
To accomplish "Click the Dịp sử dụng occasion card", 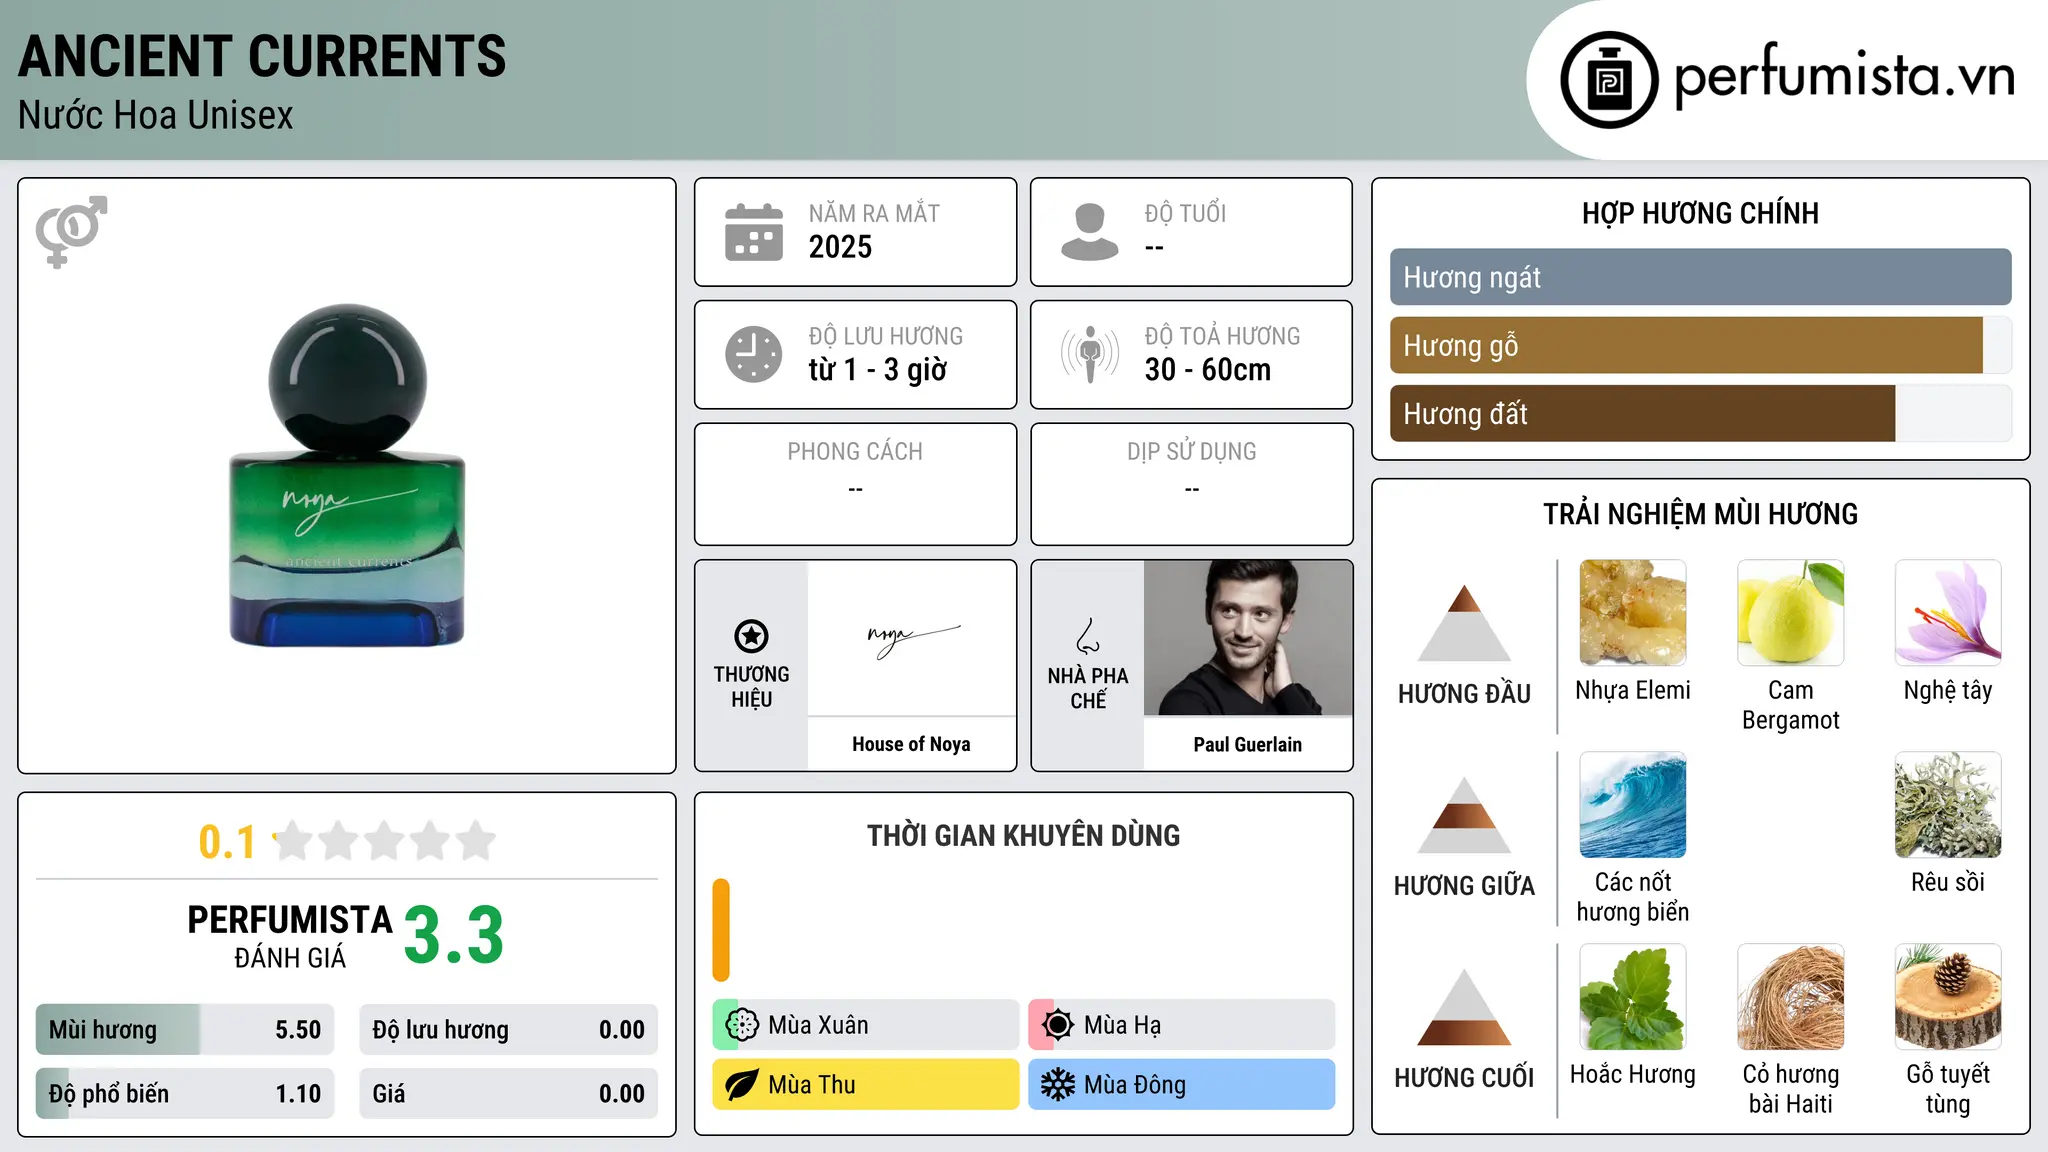I will [x=1192, y=484].
